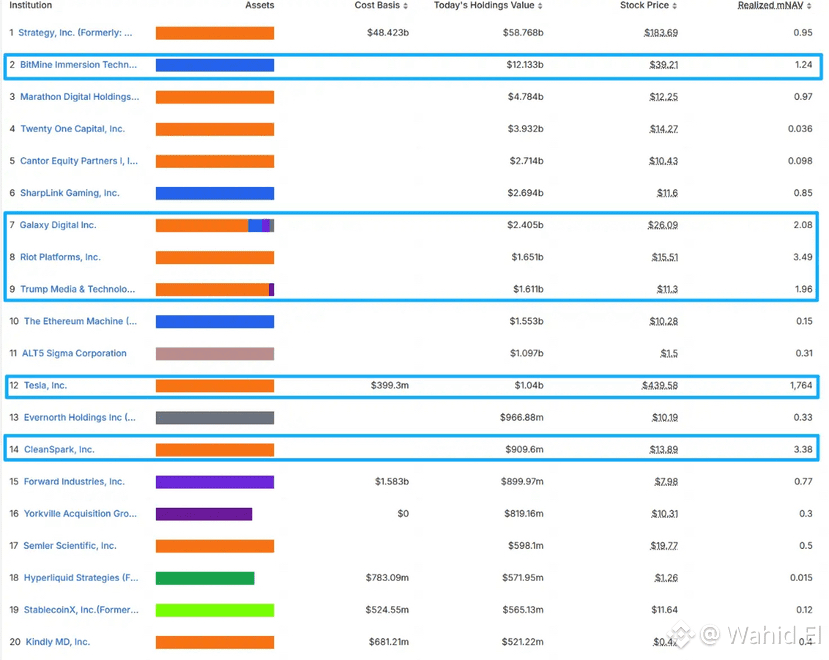Screen dimensions: 829x660
Task: Click Riot Platforms stock price $15.51
Action: pyautogui.click(x=665, y=257)
